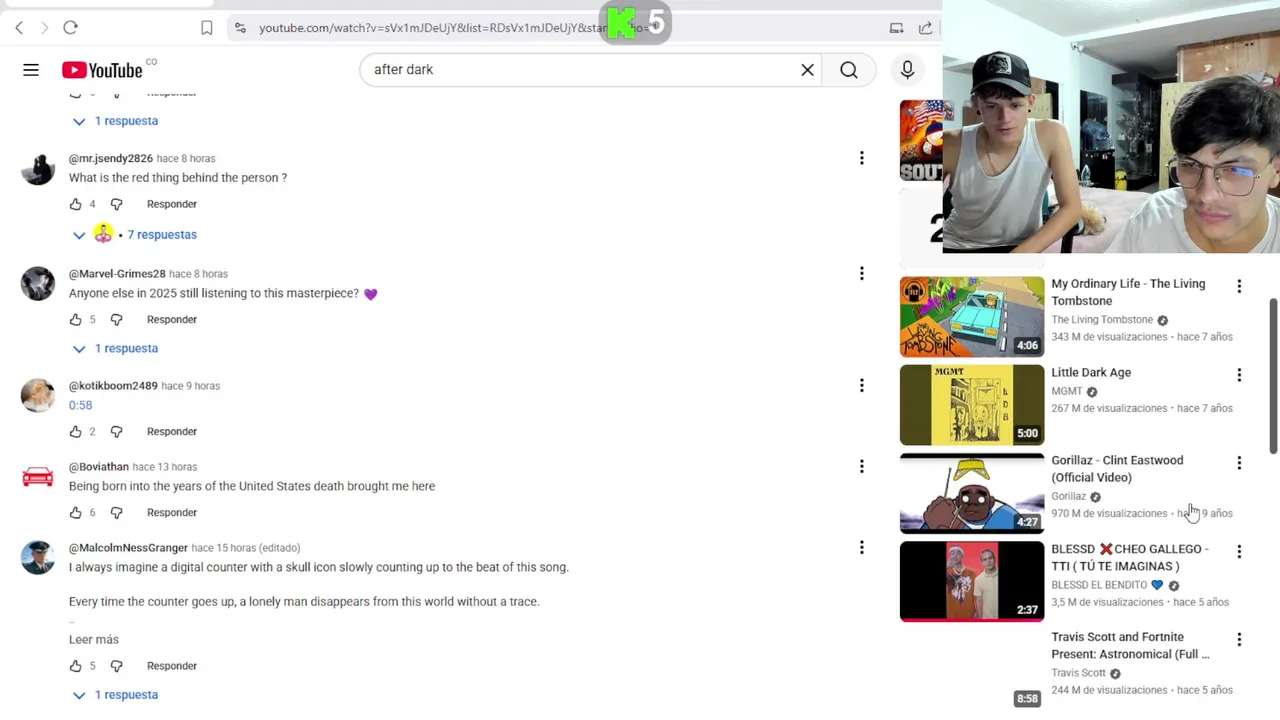The width and height of the screenshot is (1280, 720).
Task: Dislike @Boviathan's comment
Action: [x=116, y=513]
